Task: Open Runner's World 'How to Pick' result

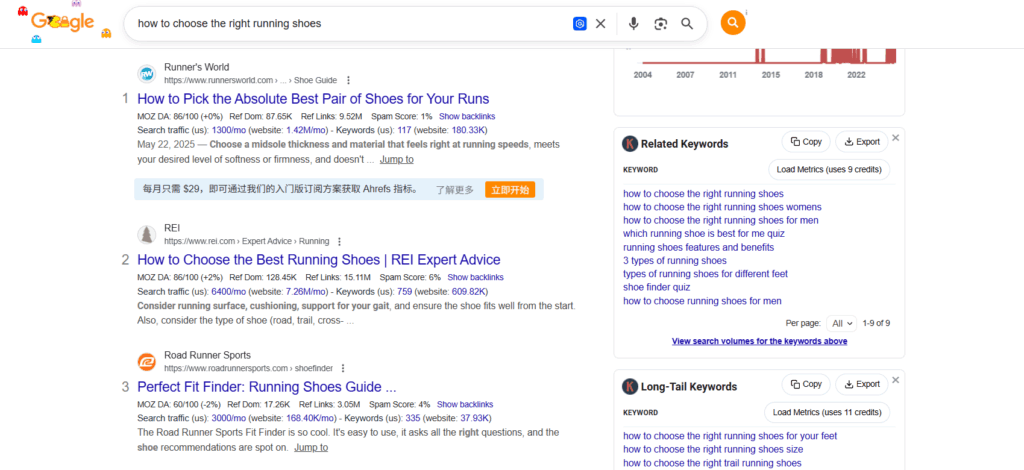Action: click(313, 99)
